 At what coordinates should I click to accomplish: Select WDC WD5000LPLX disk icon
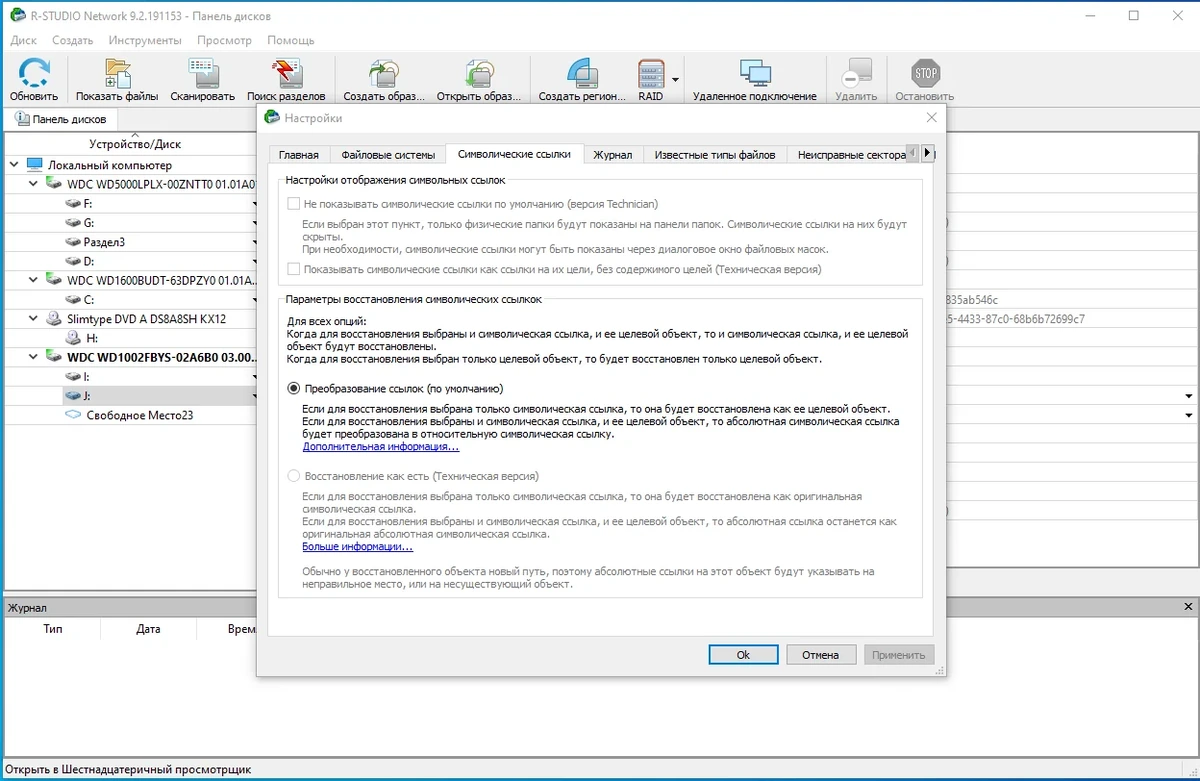pos(55,184)
